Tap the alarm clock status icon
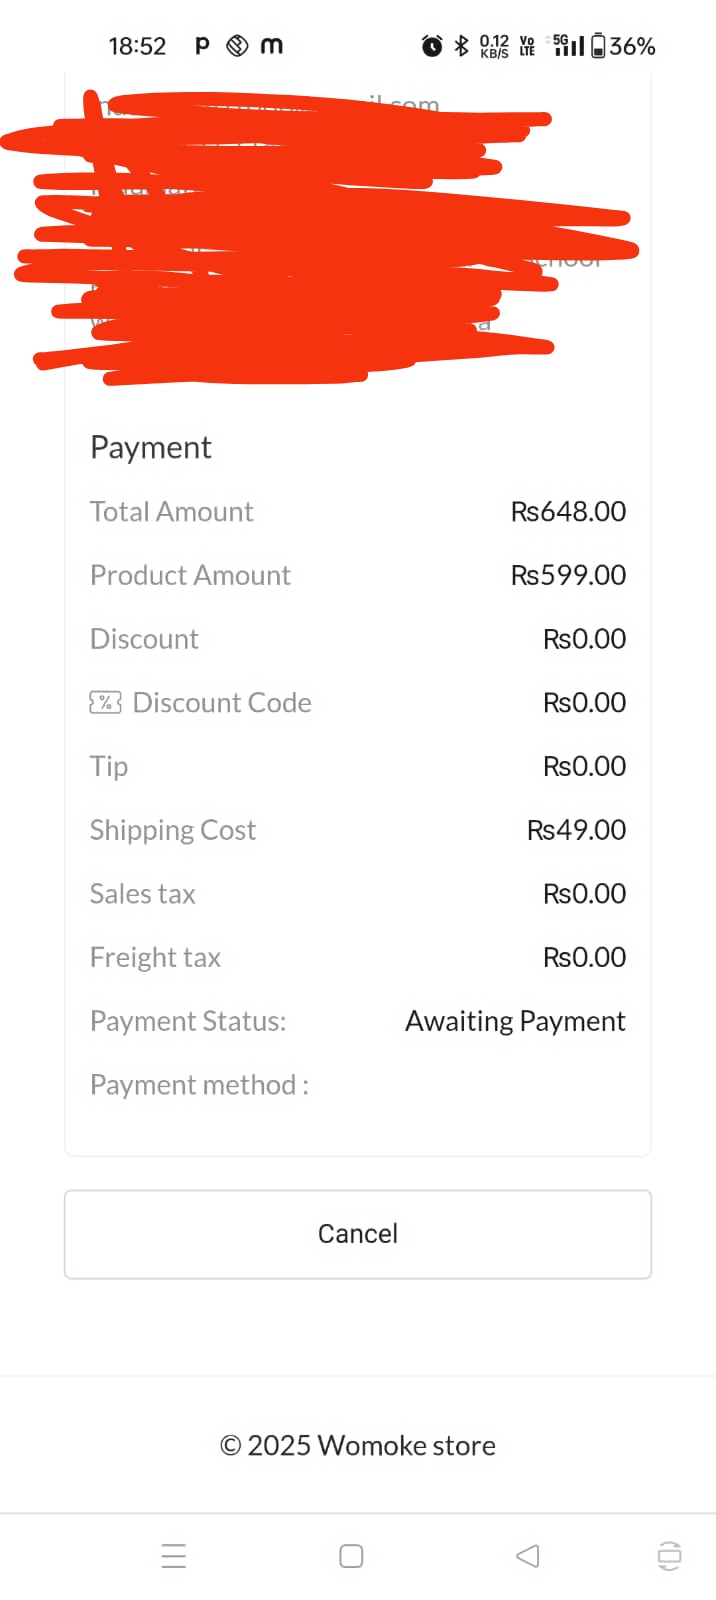 432,46
